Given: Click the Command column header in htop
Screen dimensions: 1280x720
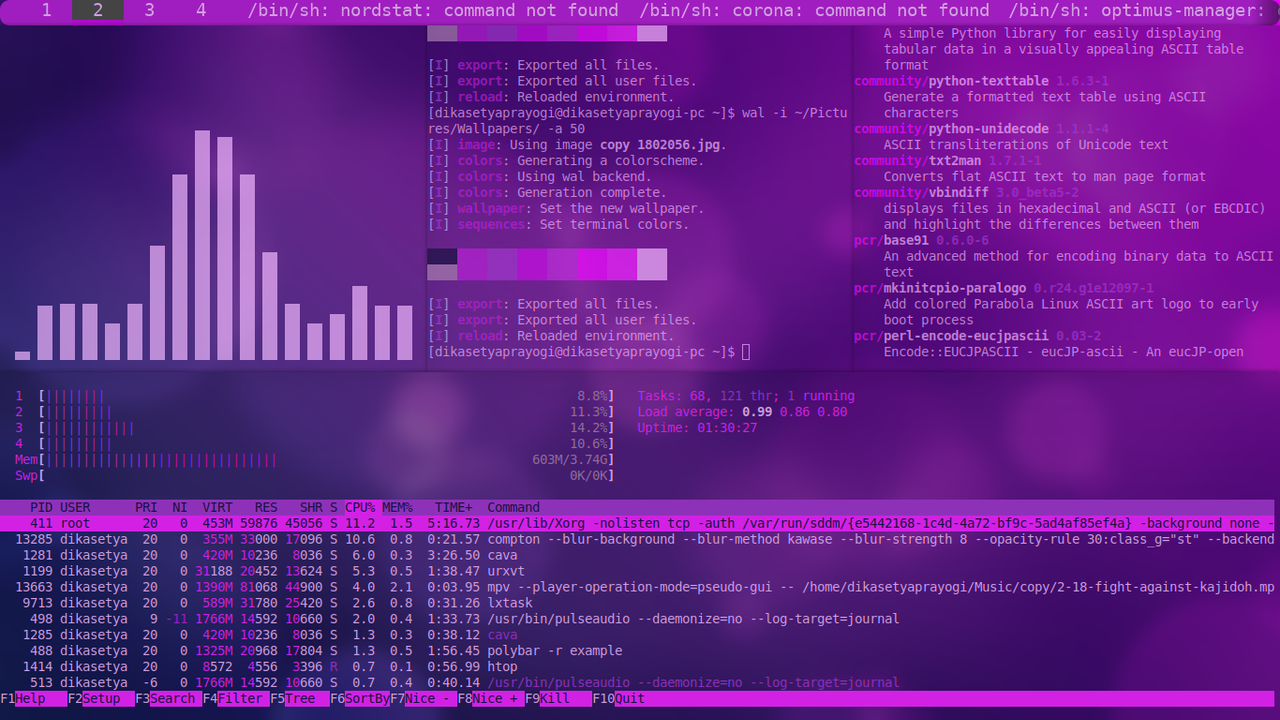Looking at the screenshot, I should [513, 507].
